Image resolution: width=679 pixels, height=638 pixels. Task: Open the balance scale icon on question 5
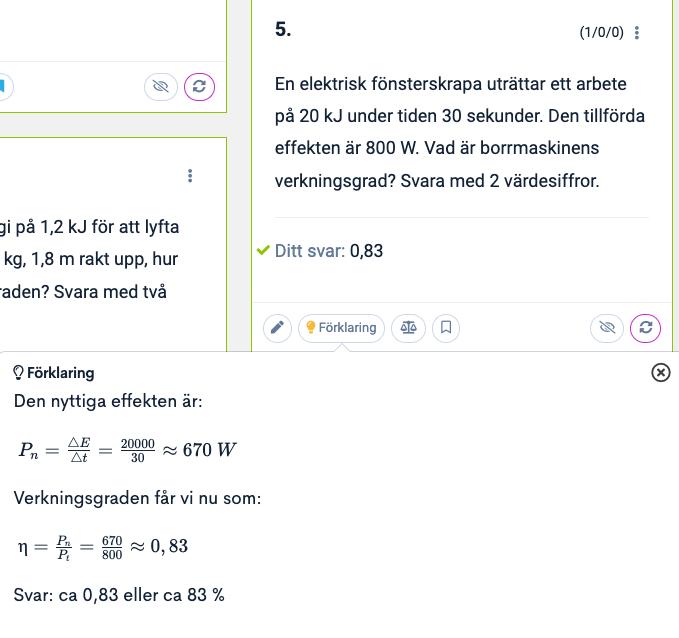408,328
